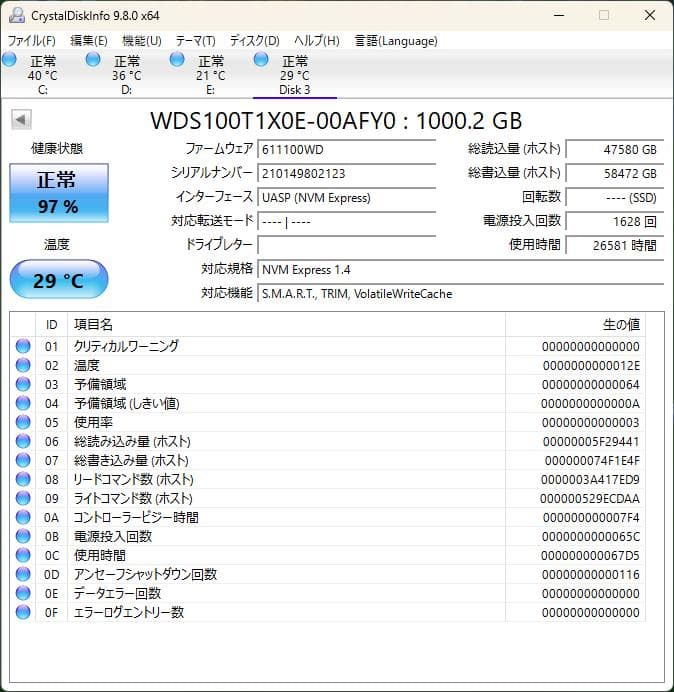Click status orb for ID 0C 使用時間
This screenshot has width=674, height=692.
[x=23, y=555]
